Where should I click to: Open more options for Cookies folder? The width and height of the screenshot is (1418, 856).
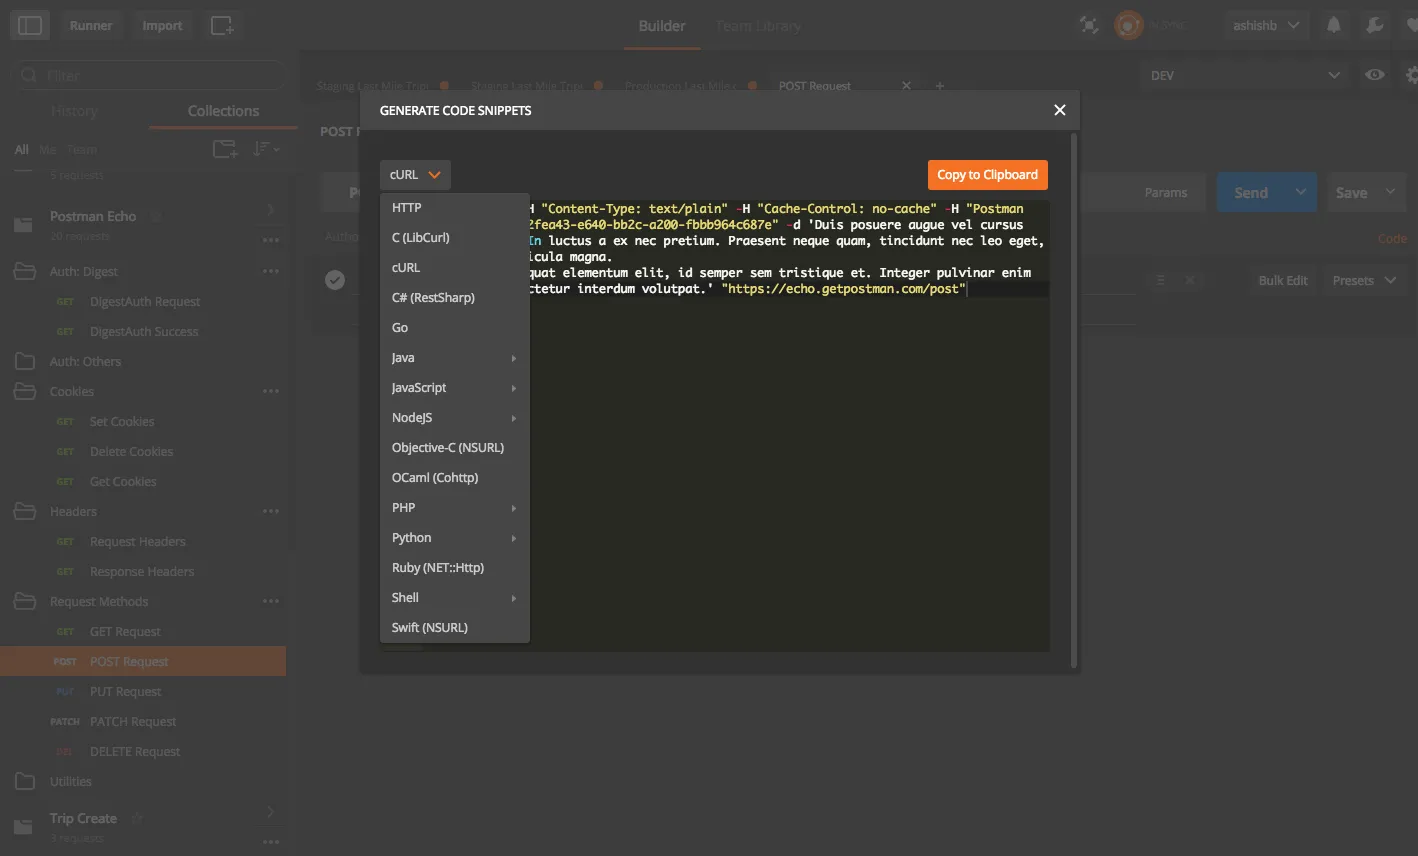tap(270, 391)
